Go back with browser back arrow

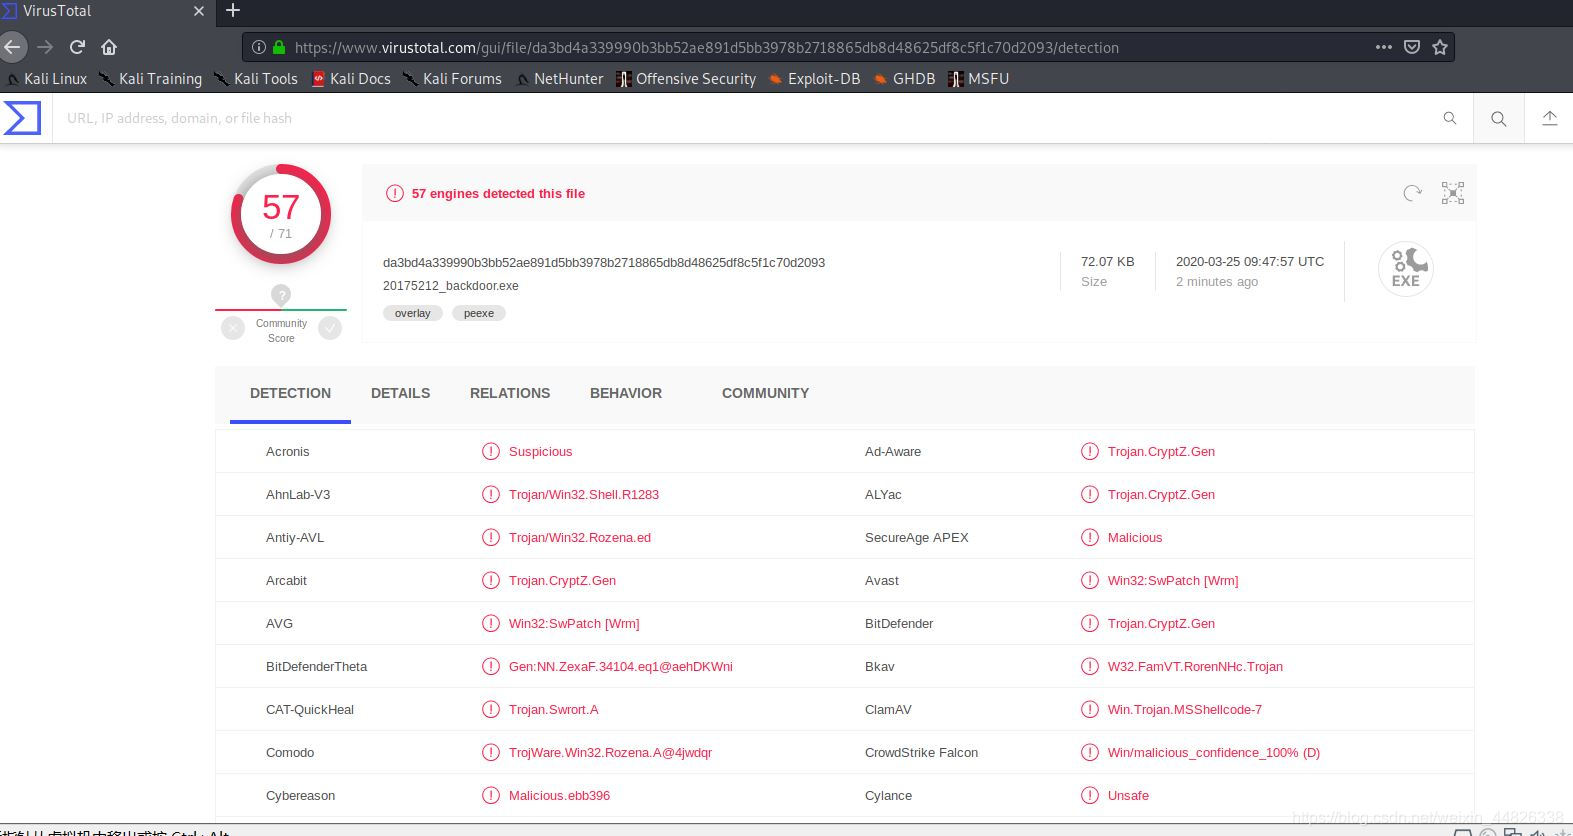11,47
